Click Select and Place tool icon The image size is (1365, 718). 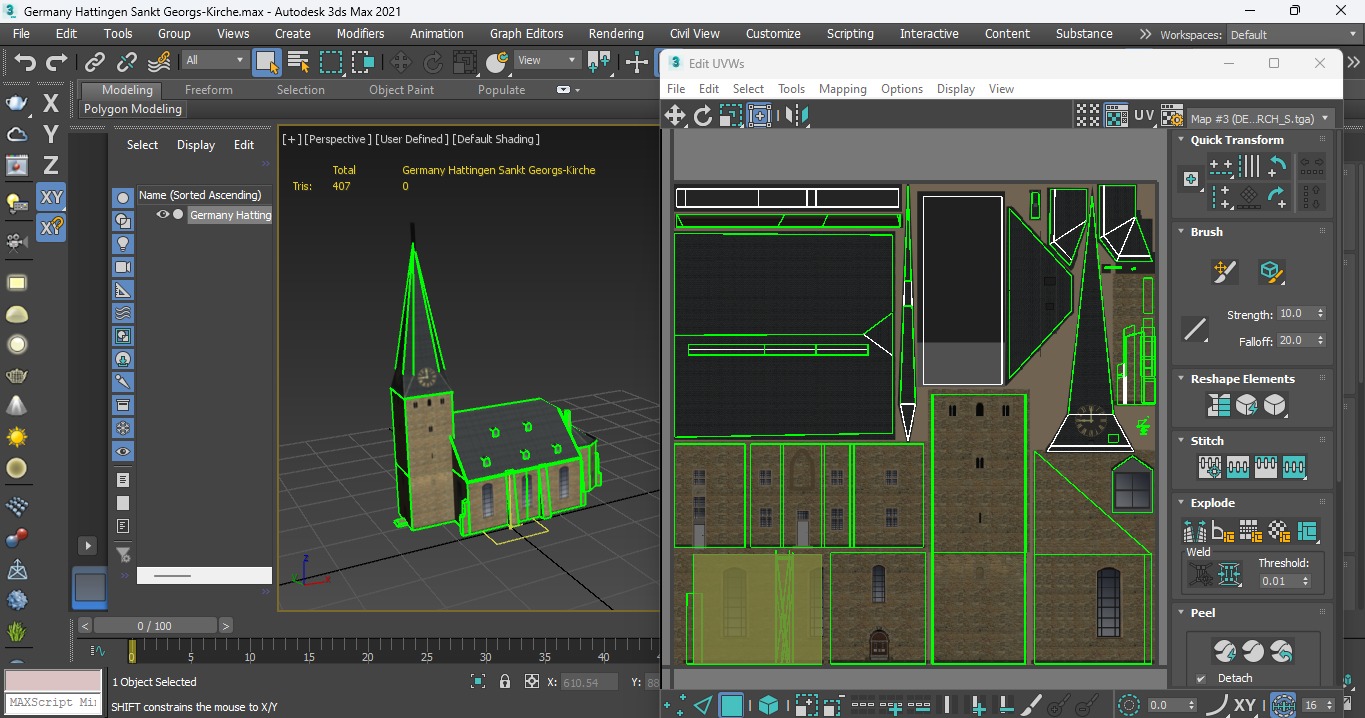pos(497,62)
